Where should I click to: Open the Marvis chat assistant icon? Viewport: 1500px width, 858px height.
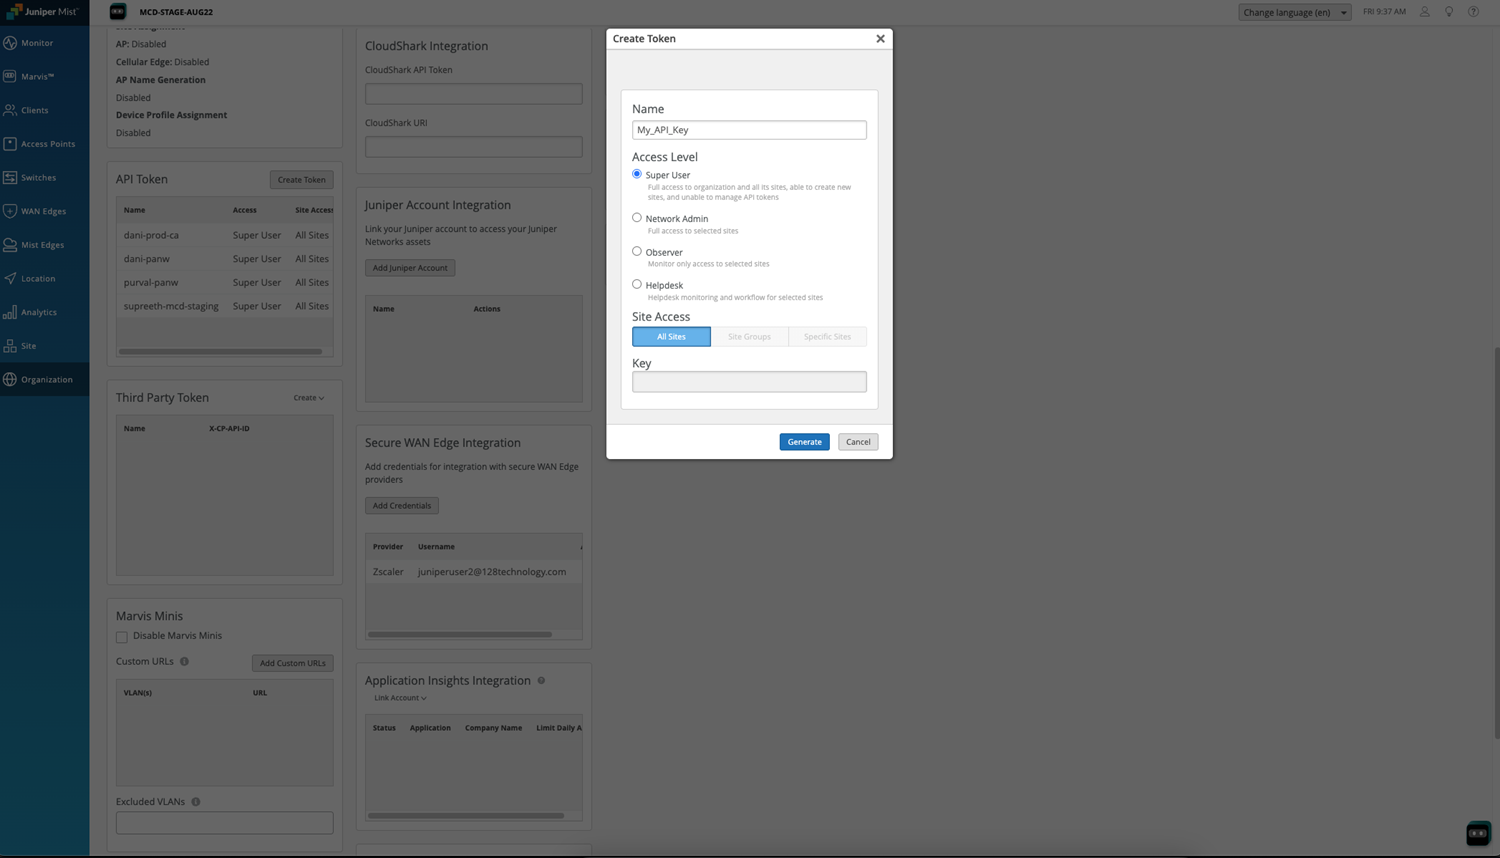click(x=1478, y=833)
